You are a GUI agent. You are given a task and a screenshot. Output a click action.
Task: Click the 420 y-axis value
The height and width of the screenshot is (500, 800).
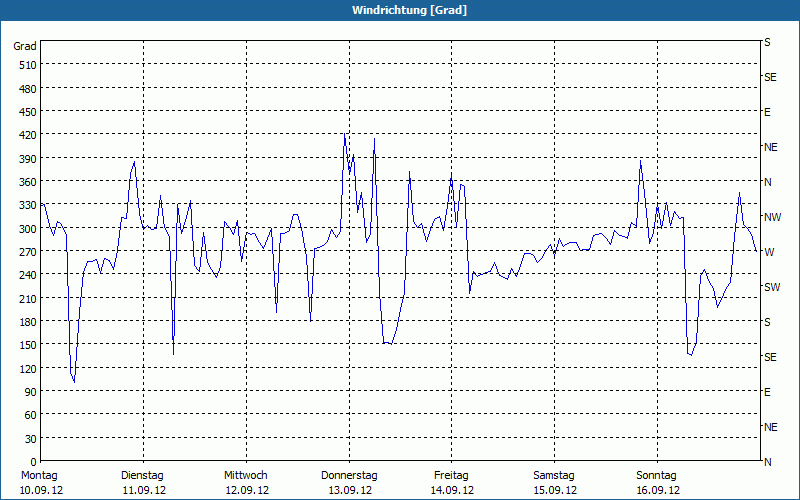[28, 135]
